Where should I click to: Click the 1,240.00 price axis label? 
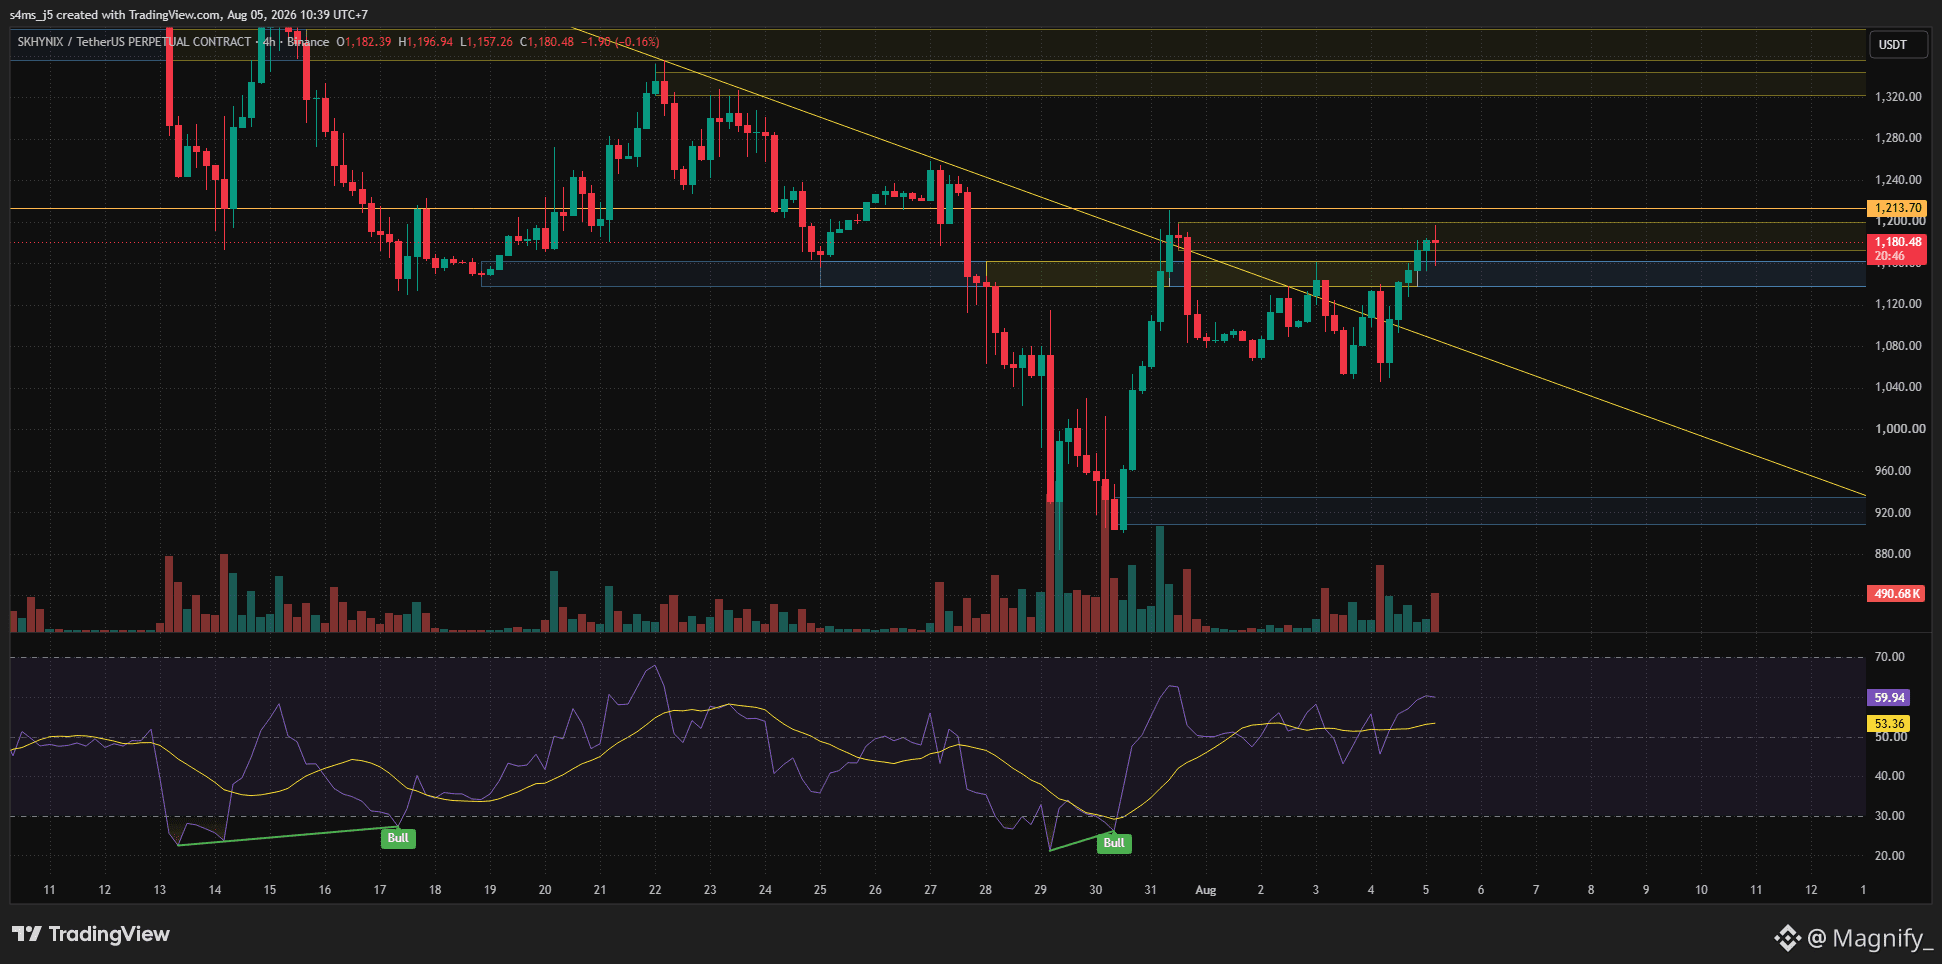pyautogui.click(x=1898, y=180)
